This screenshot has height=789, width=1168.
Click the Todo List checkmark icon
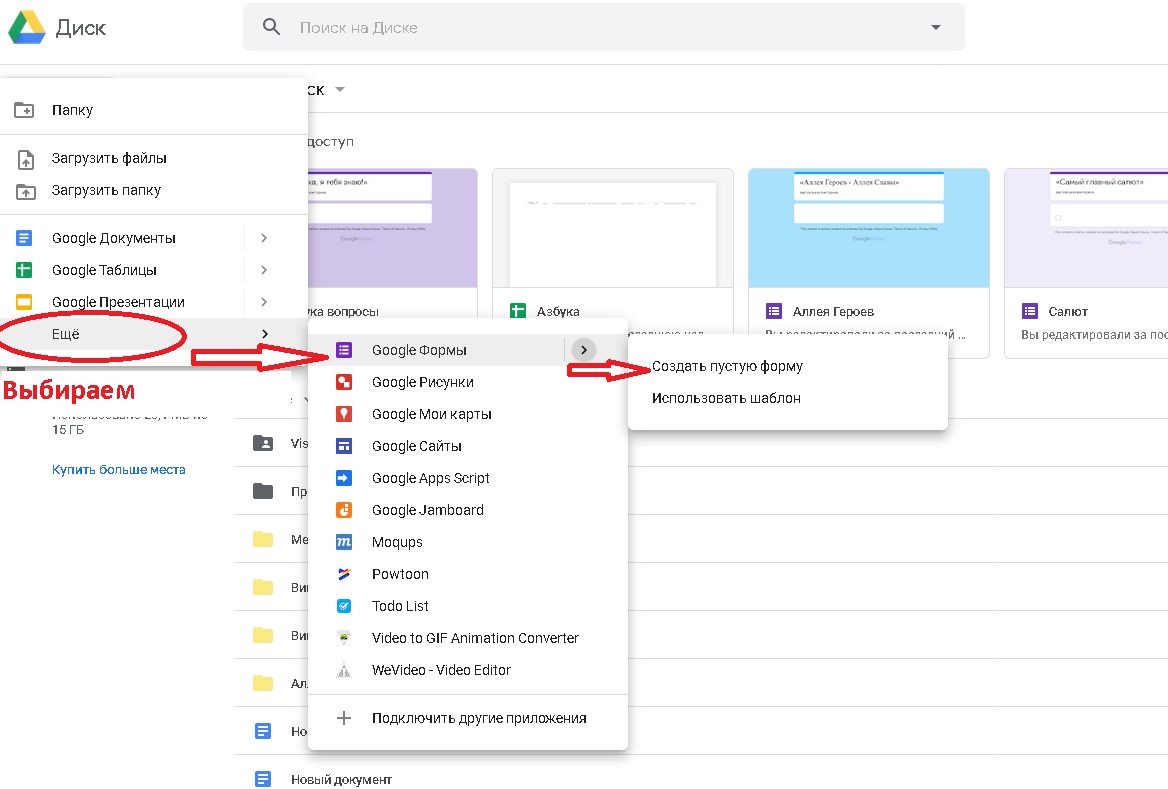click(343, 606)
